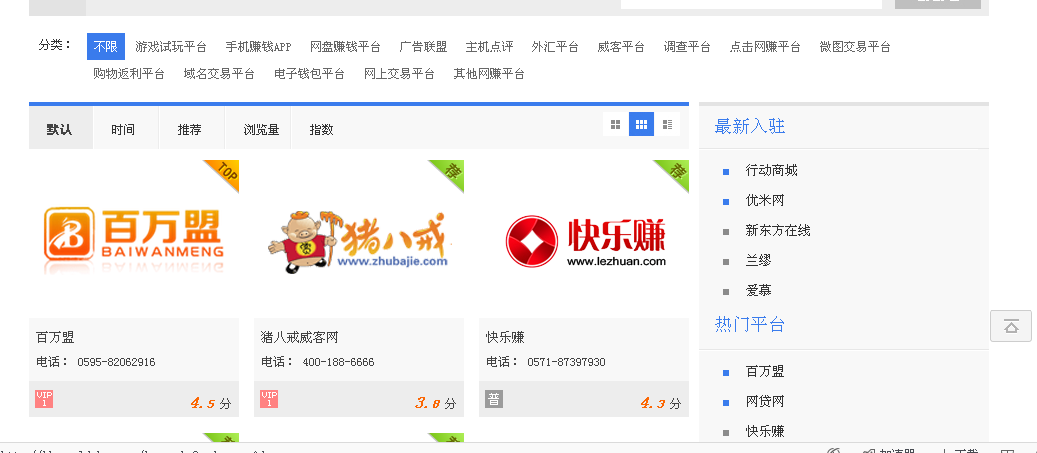Click phone number 0595-82062916
The width and height of the screenshot is (1037, 453).
pos(116,362)
